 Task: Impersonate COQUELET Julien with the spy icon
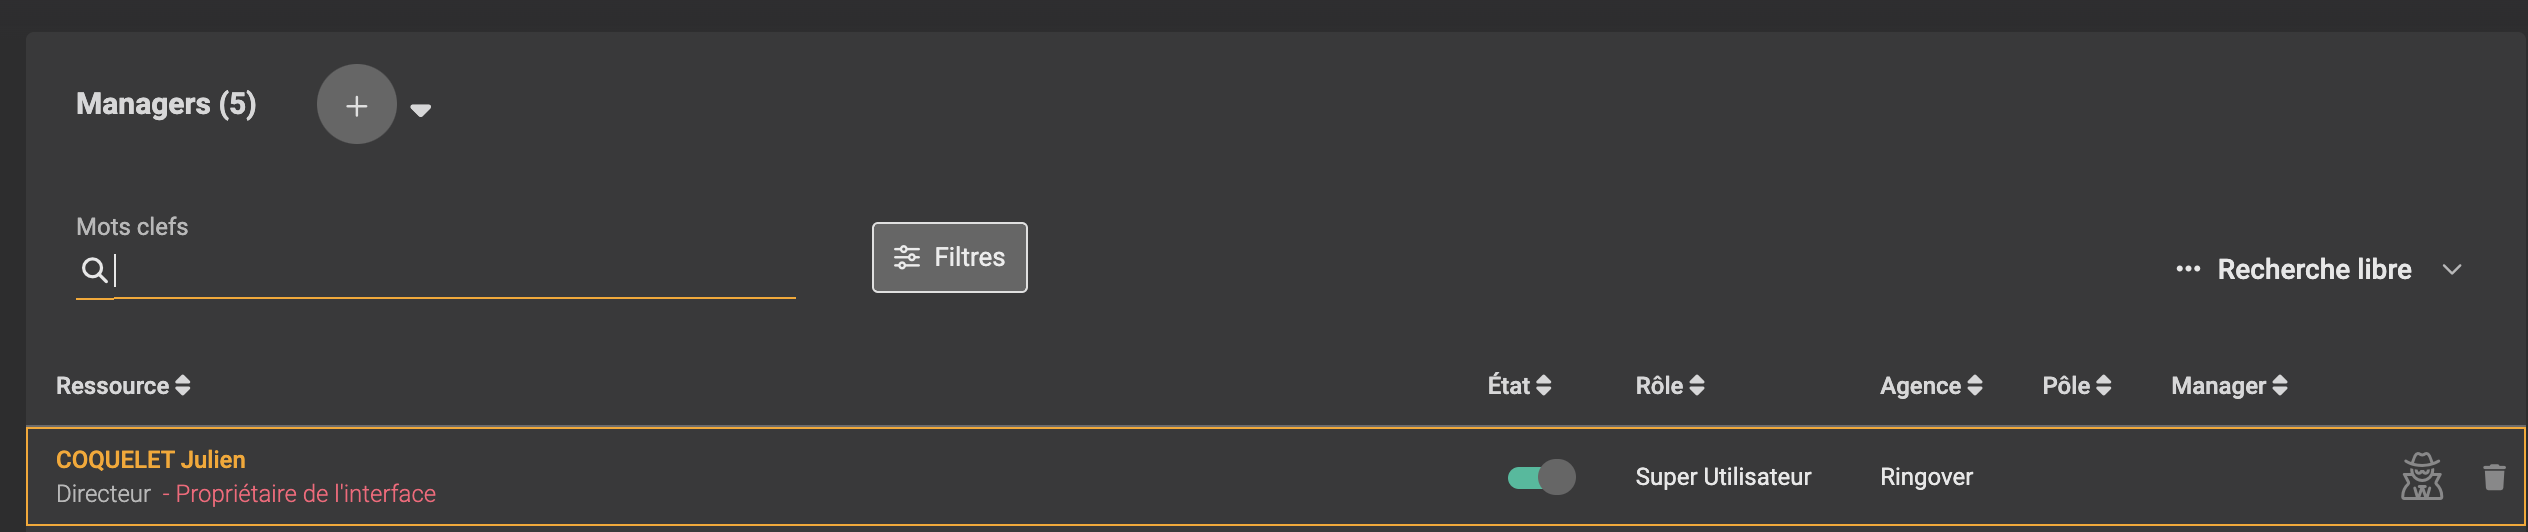(x=2422, y=477)
